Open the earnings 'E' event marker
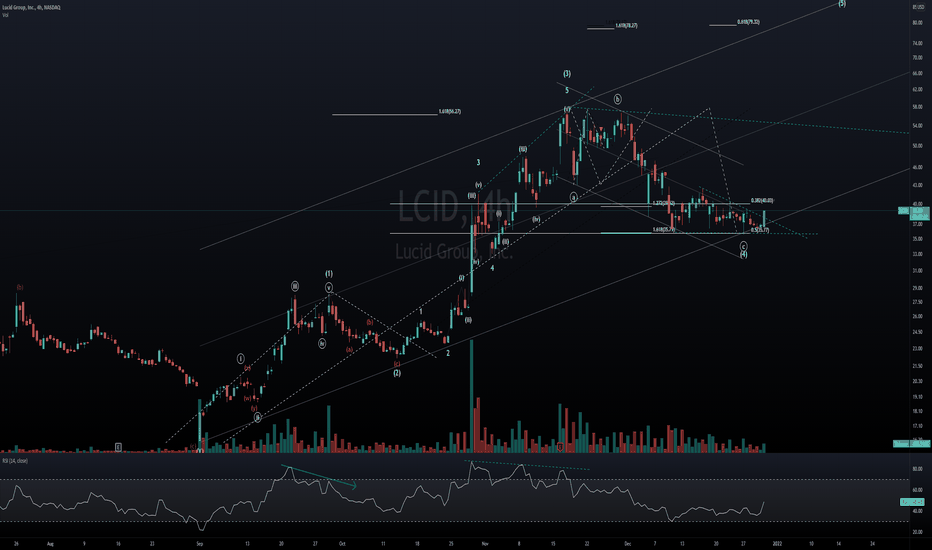This screenshot has width=932, height=550. click(118, 447)
